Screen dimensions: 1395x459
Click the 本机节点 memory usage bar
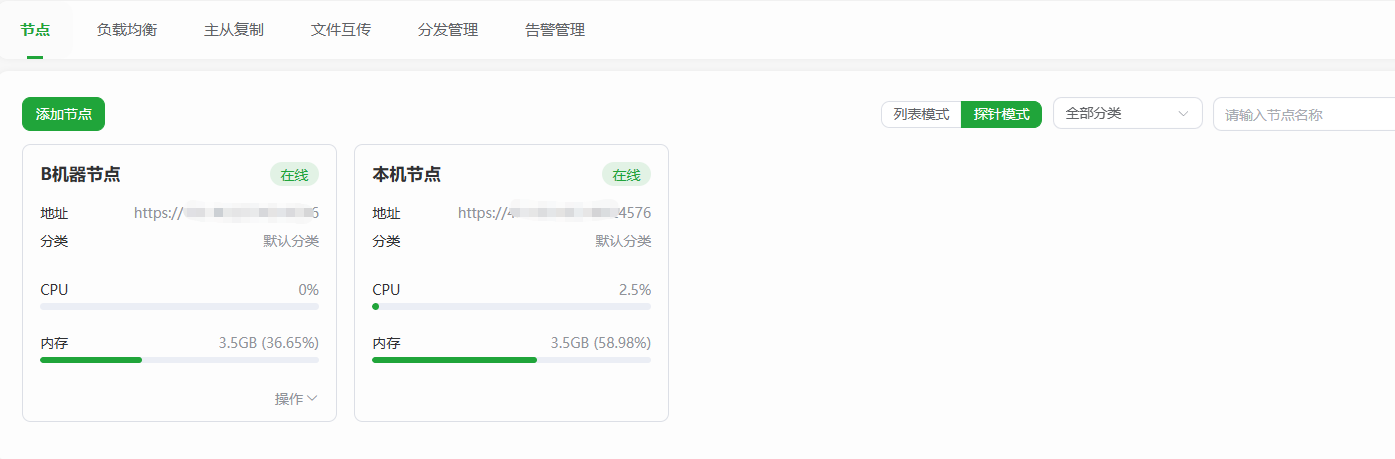[x=511, y=359]
